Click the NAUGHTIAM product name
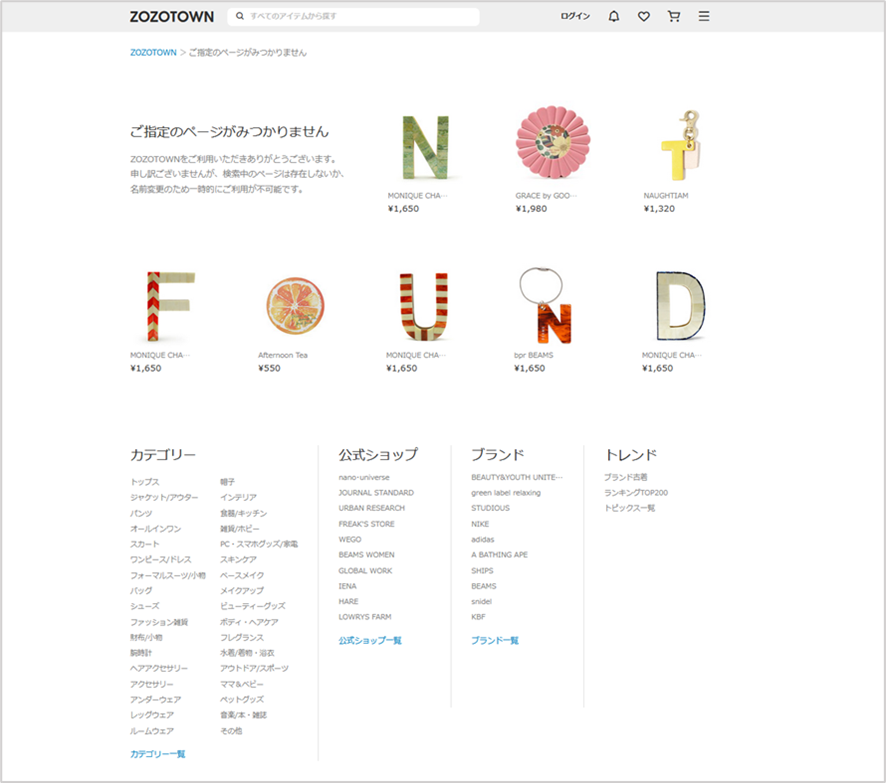The image size is (886, 783). click(666, 195)
